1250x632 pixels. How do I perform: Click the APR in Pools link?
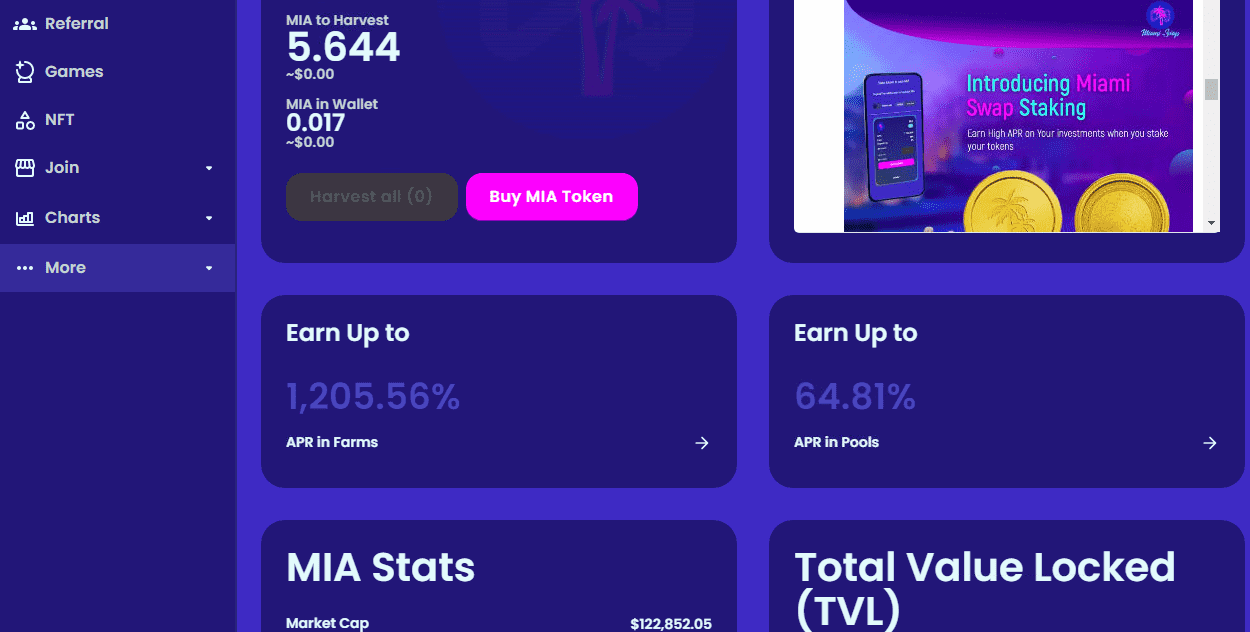click(x=836, y=442)
